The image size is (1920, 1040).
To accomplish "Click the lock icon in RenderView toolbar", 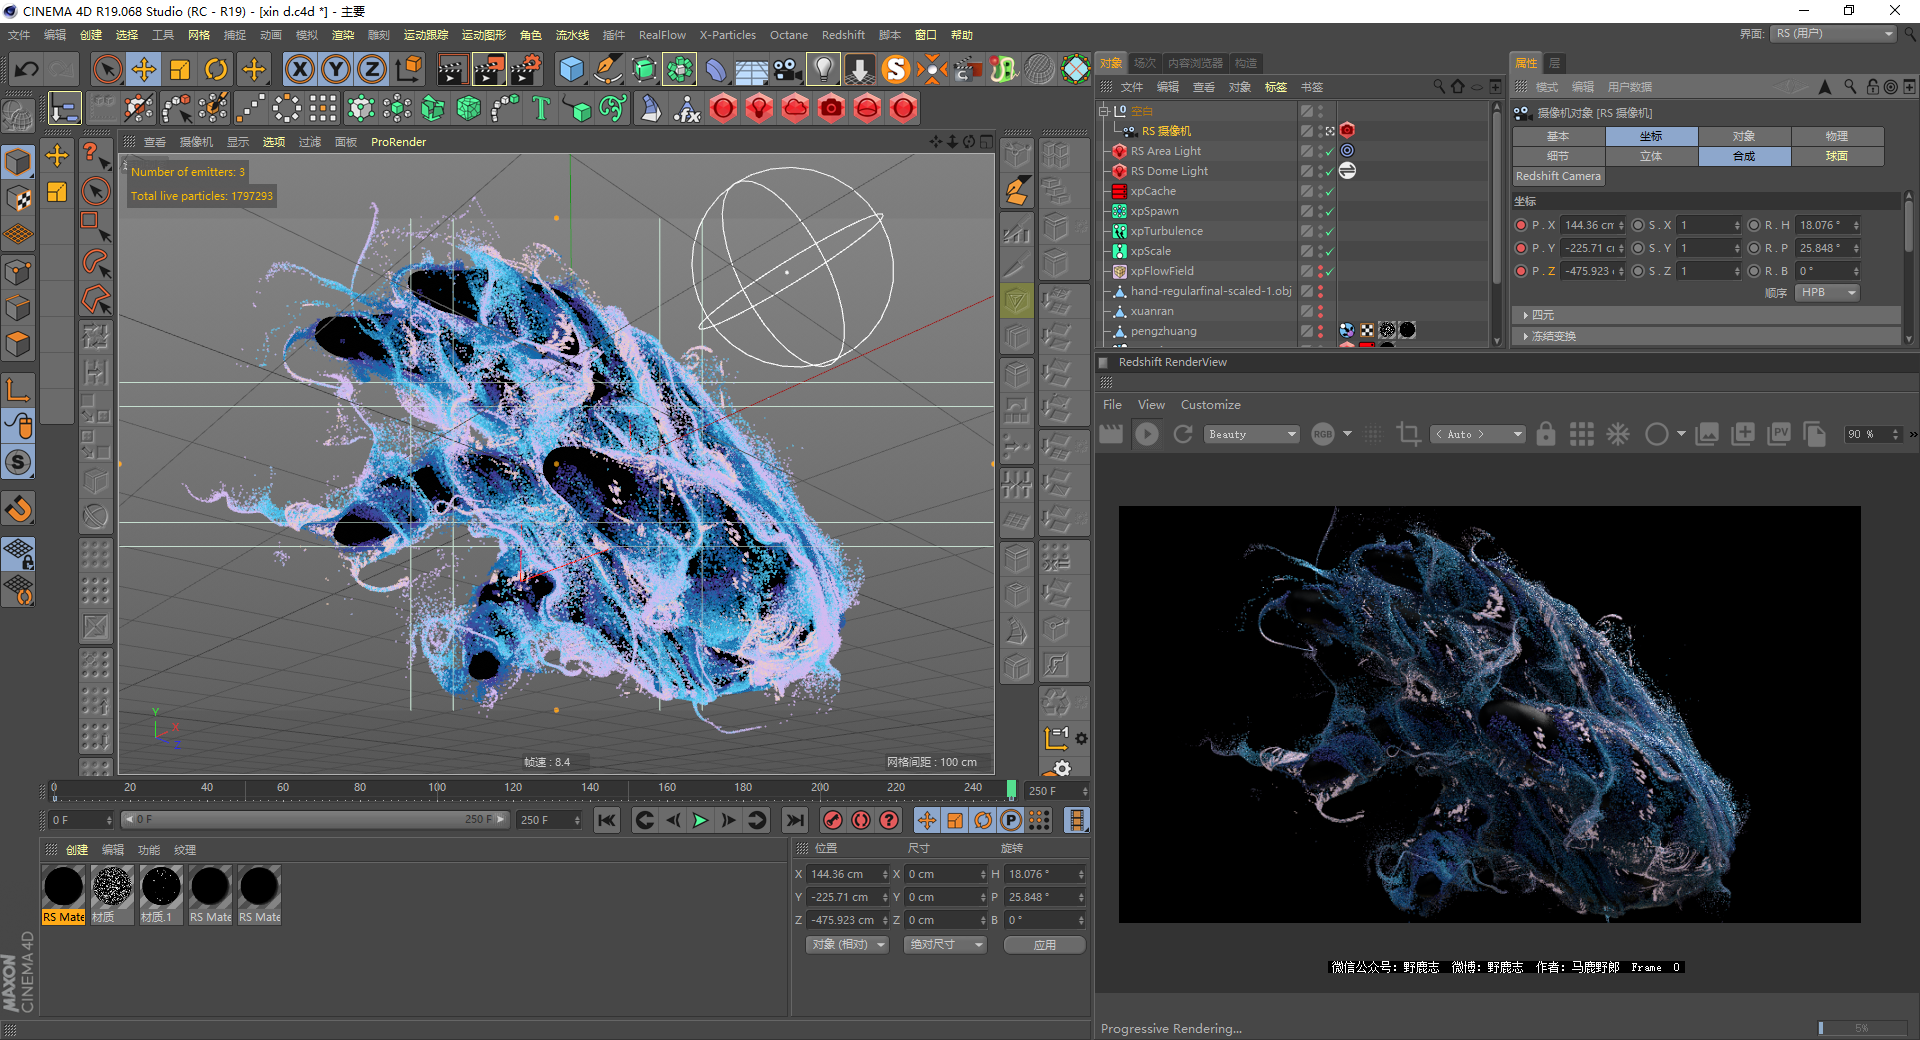I will click(x=1546, y=434).
